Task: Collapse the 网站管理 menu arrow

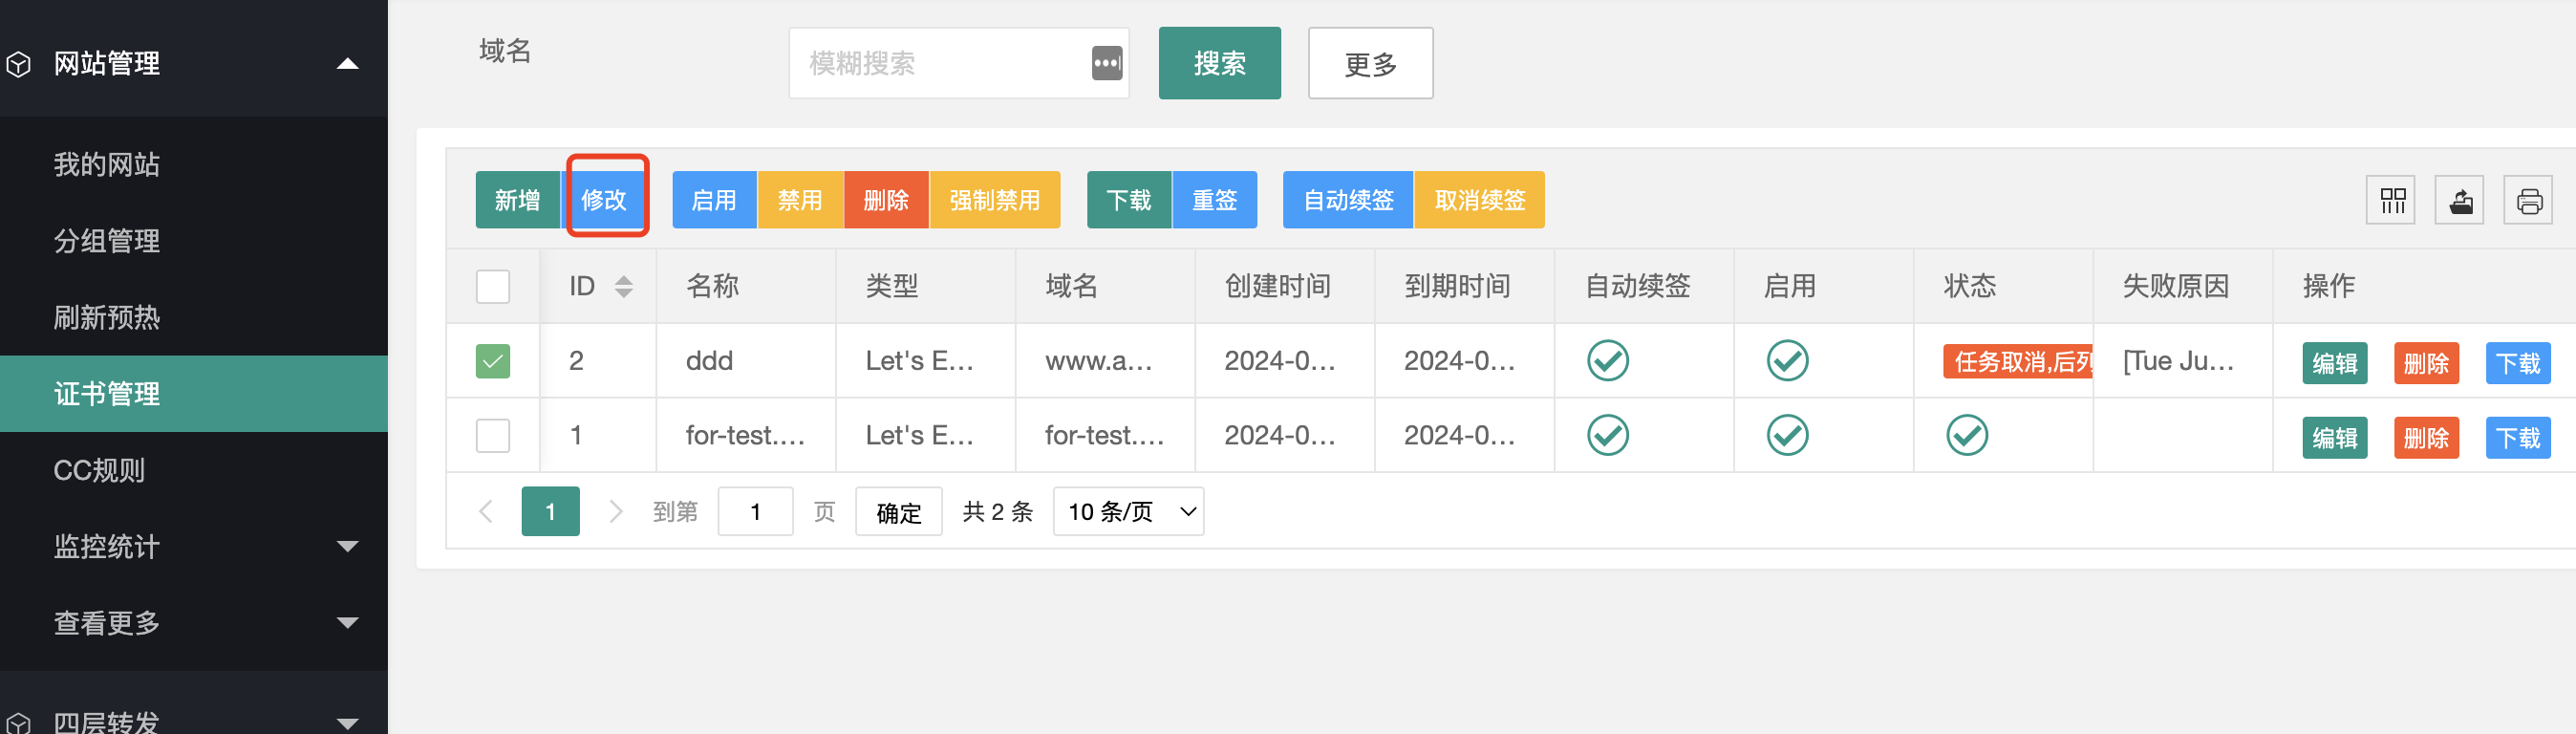Action: click(348, 64)
